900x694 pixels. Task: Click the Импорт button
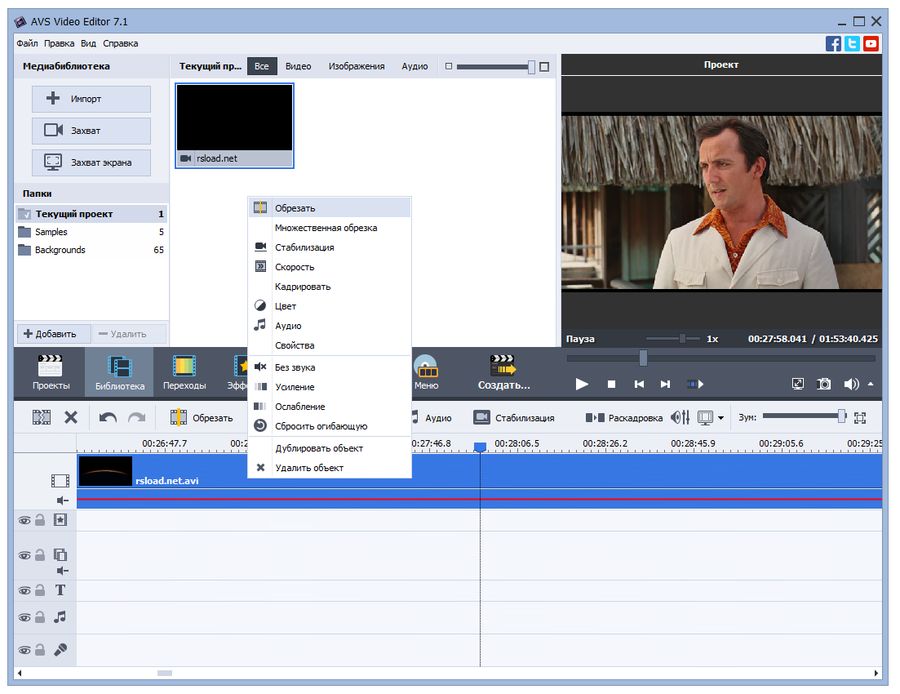91,99
